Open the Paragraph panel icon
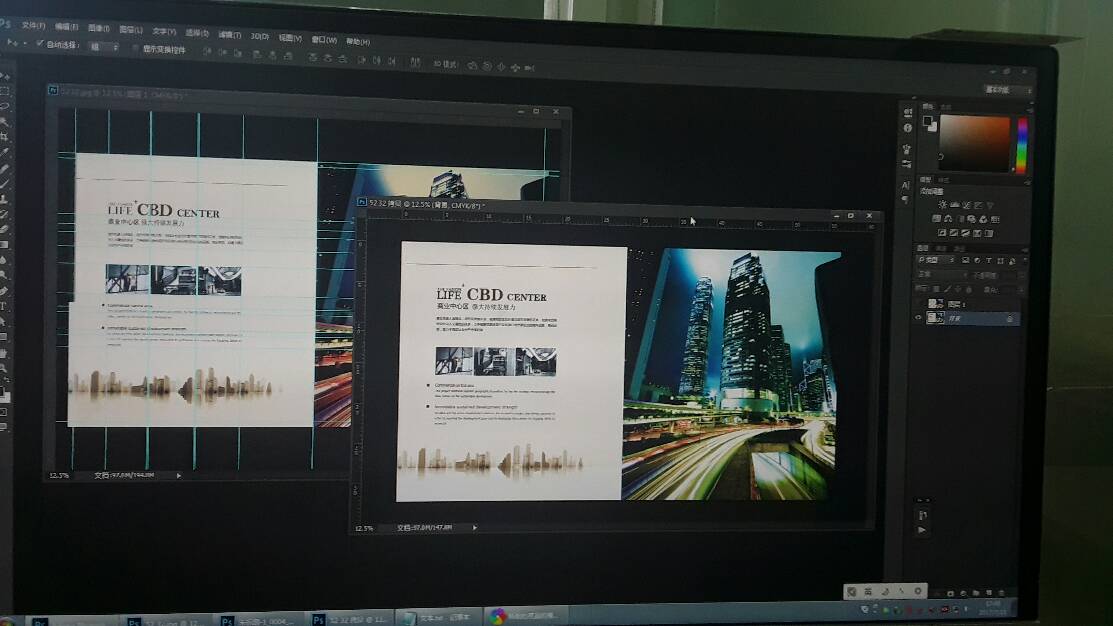 [x=906, y=200]
